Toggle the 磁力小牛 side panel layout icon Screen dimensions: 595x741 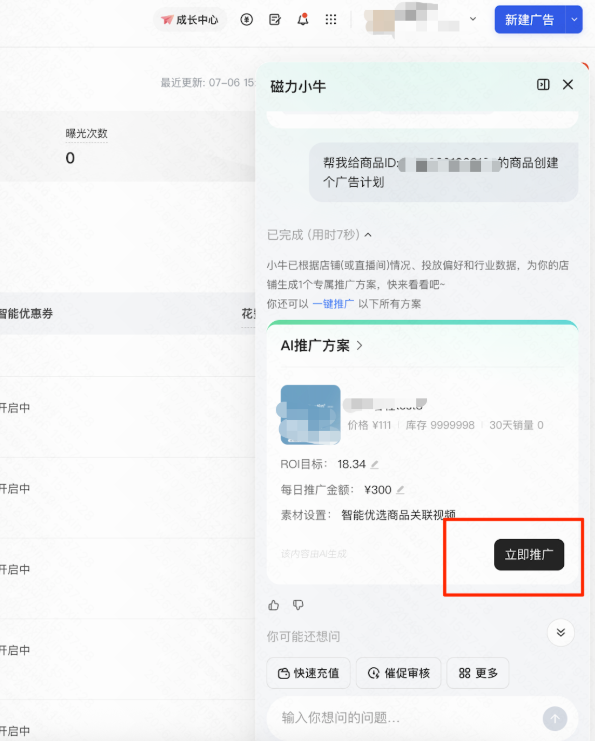pyautogui.click(x=543, y=85)
